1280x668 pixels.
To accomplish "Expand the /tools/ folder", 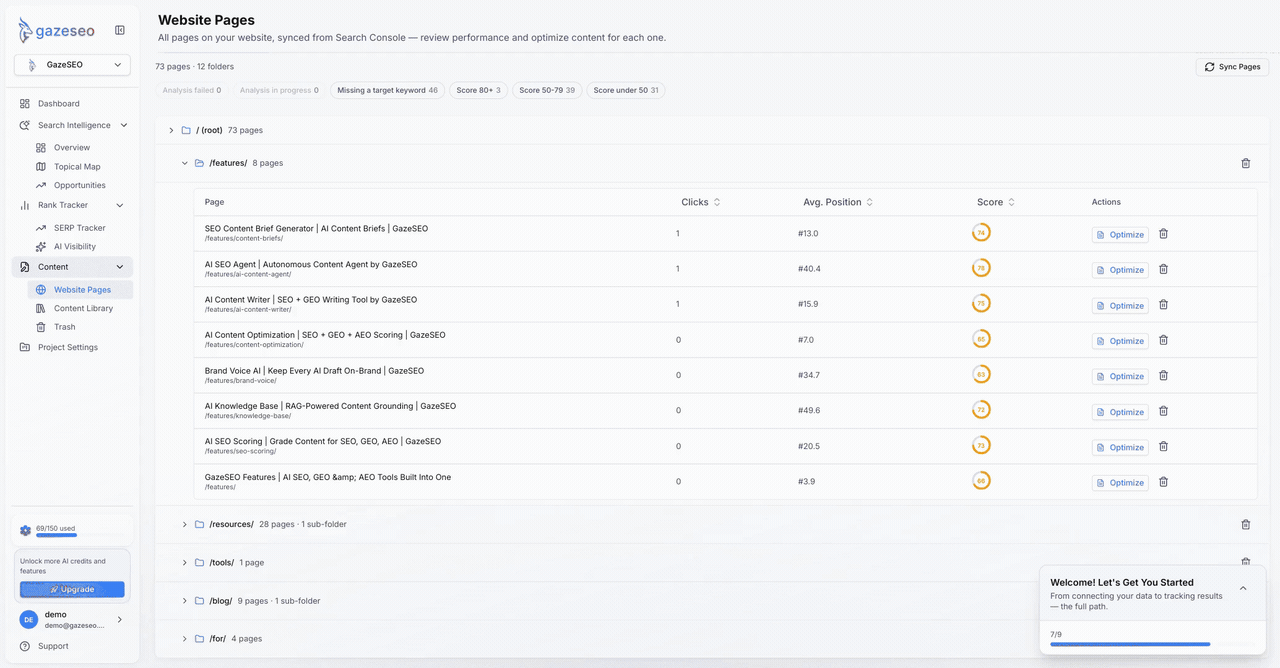I will point(185,563).
